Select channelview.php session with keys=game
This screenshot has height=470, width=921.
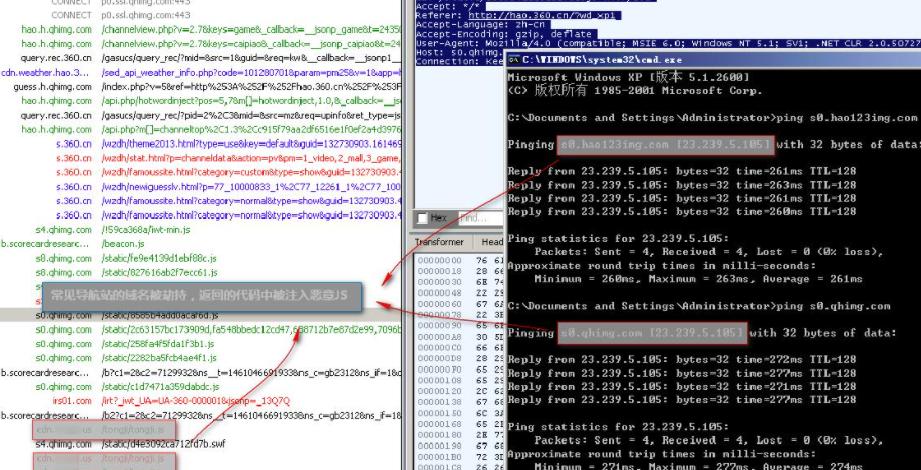pyautogui.click(x=201, y=29)
